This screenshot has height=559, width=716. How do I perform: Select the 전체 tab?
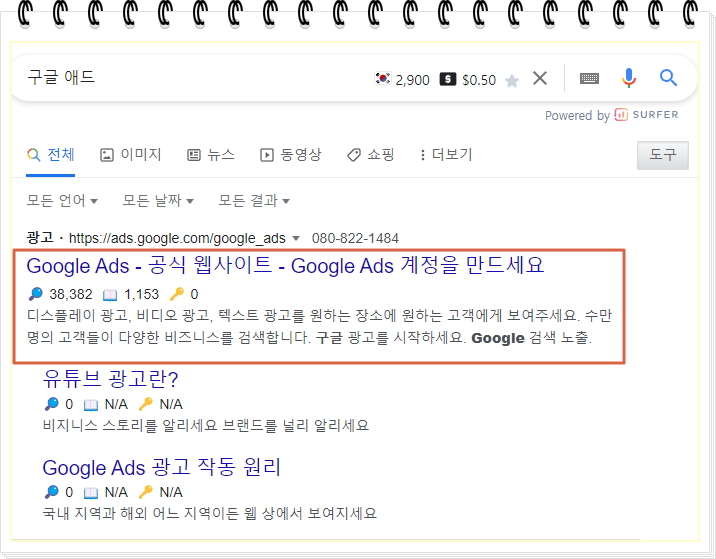(x=51, y=155)
